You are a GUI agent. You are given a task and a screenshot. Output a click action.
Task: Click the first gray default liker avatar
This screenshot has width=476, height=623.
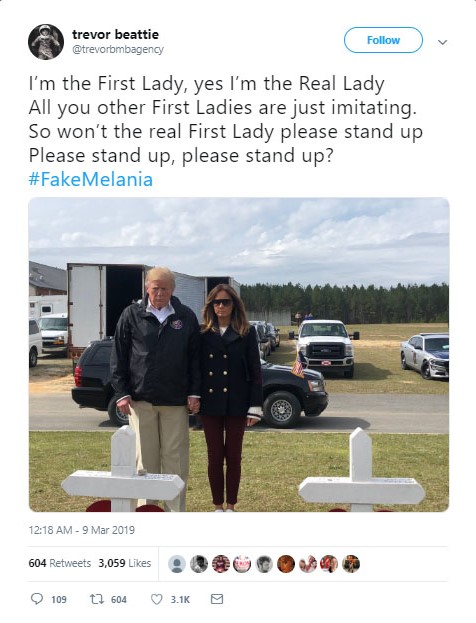177,564
